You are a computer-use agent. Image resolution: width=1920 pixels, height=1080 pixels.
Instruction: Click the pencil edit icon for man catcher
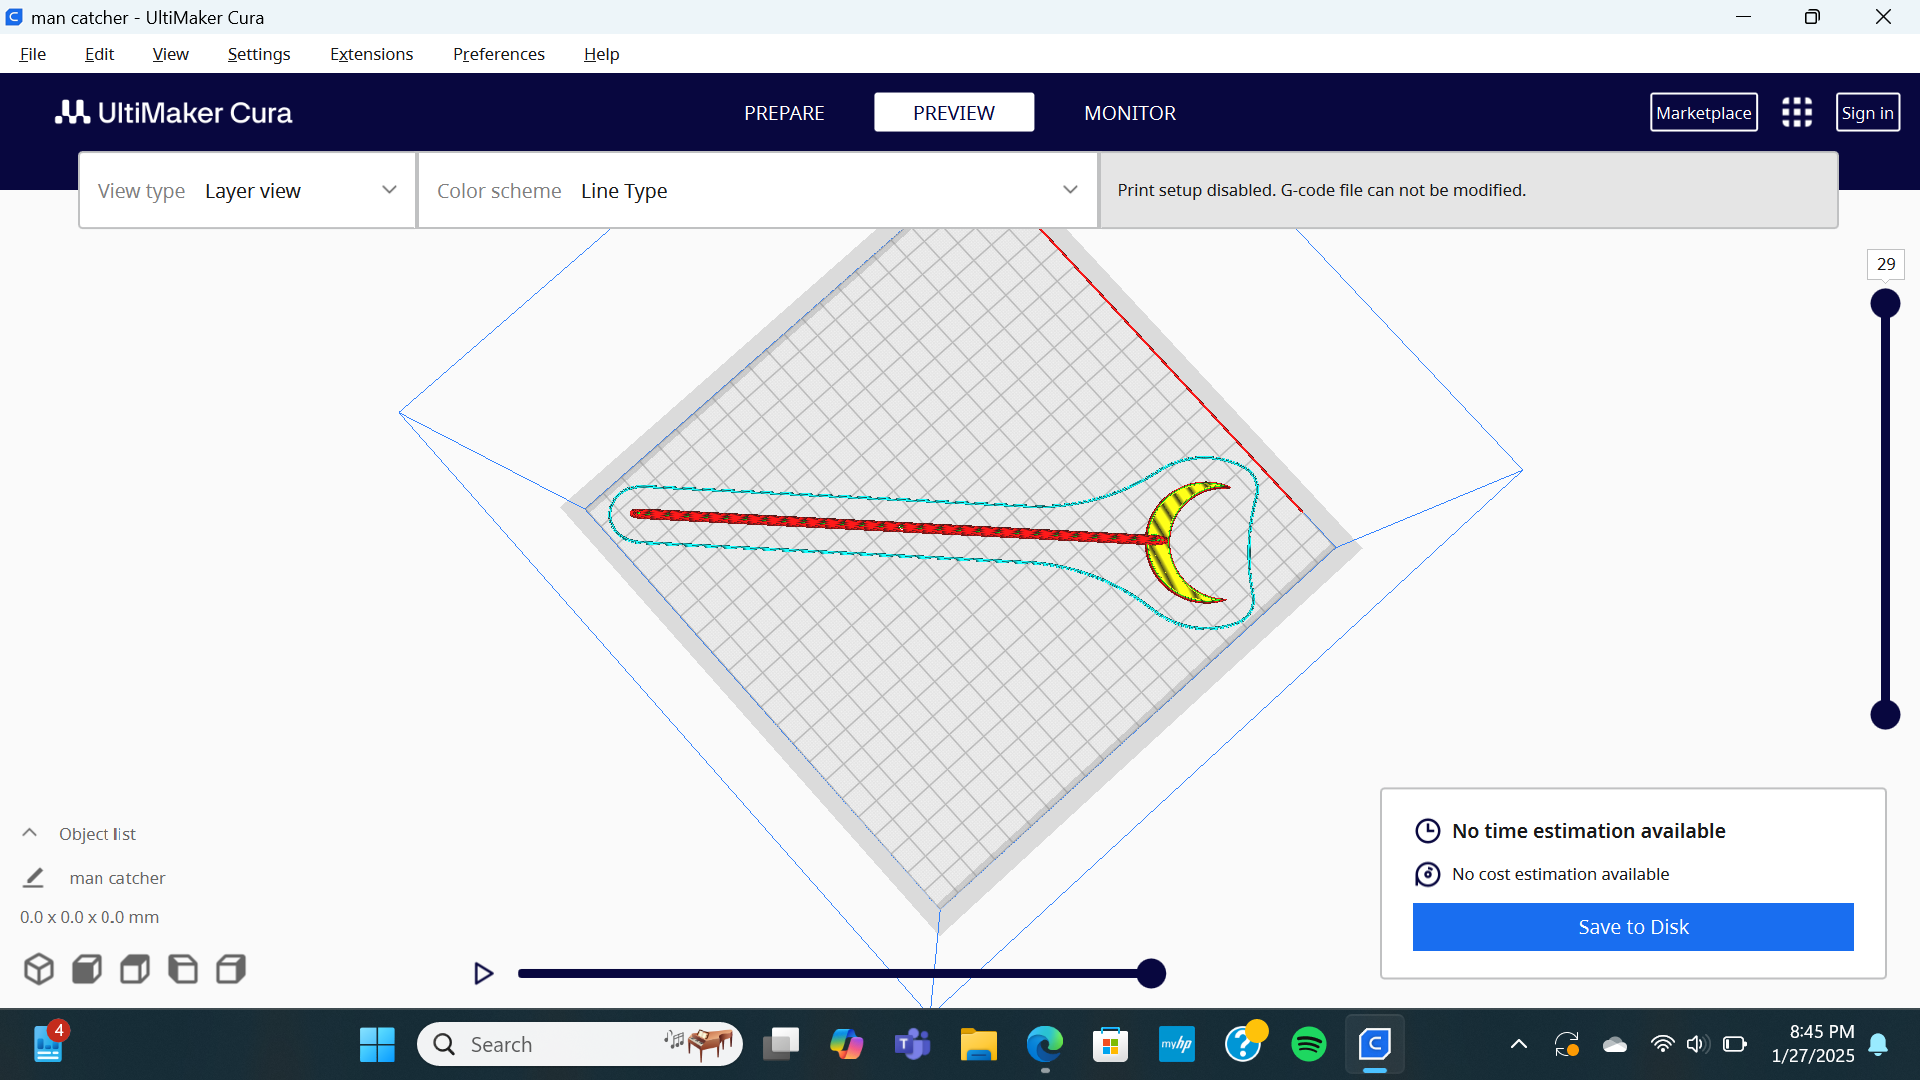tap(33, 878)
